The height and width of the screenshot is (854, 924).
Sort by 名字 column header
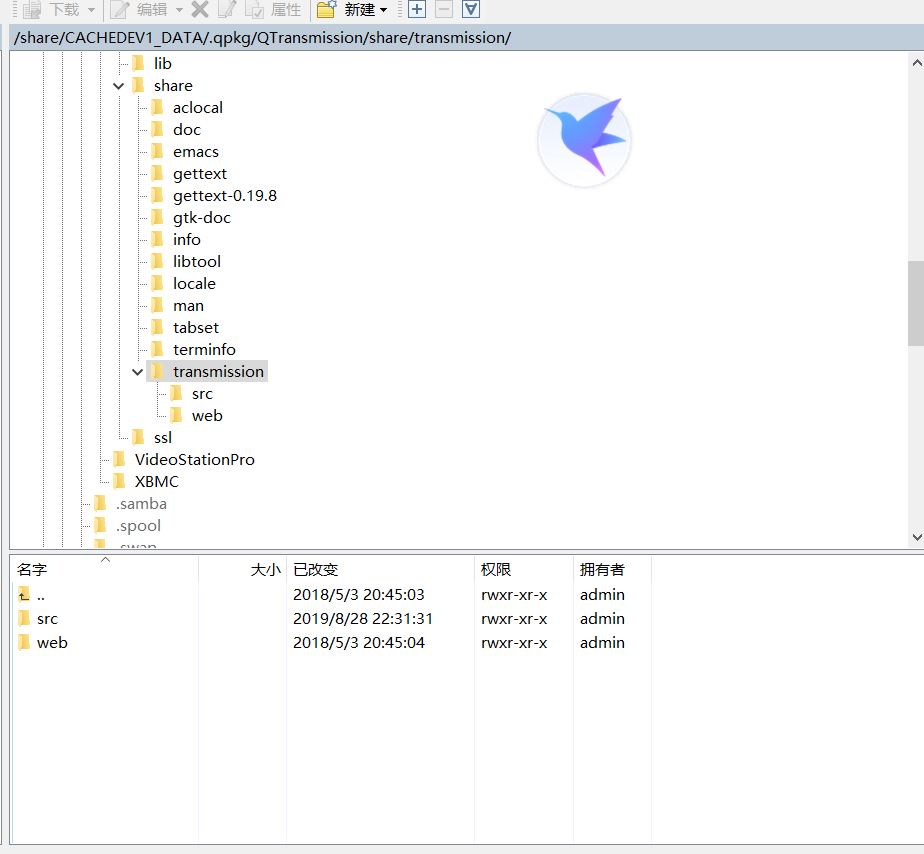[x=32, y=570]
